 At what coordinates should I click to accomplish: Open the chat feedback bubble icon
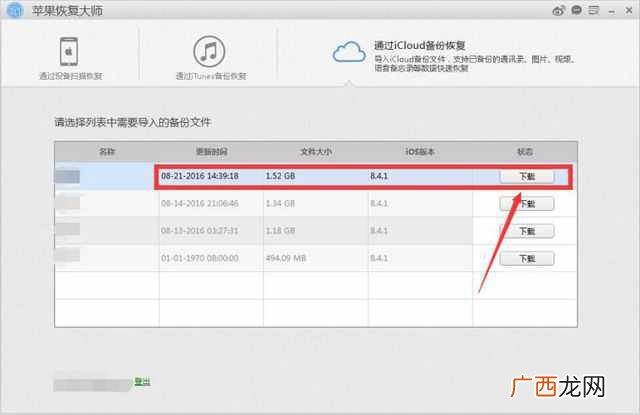point(576,10)
